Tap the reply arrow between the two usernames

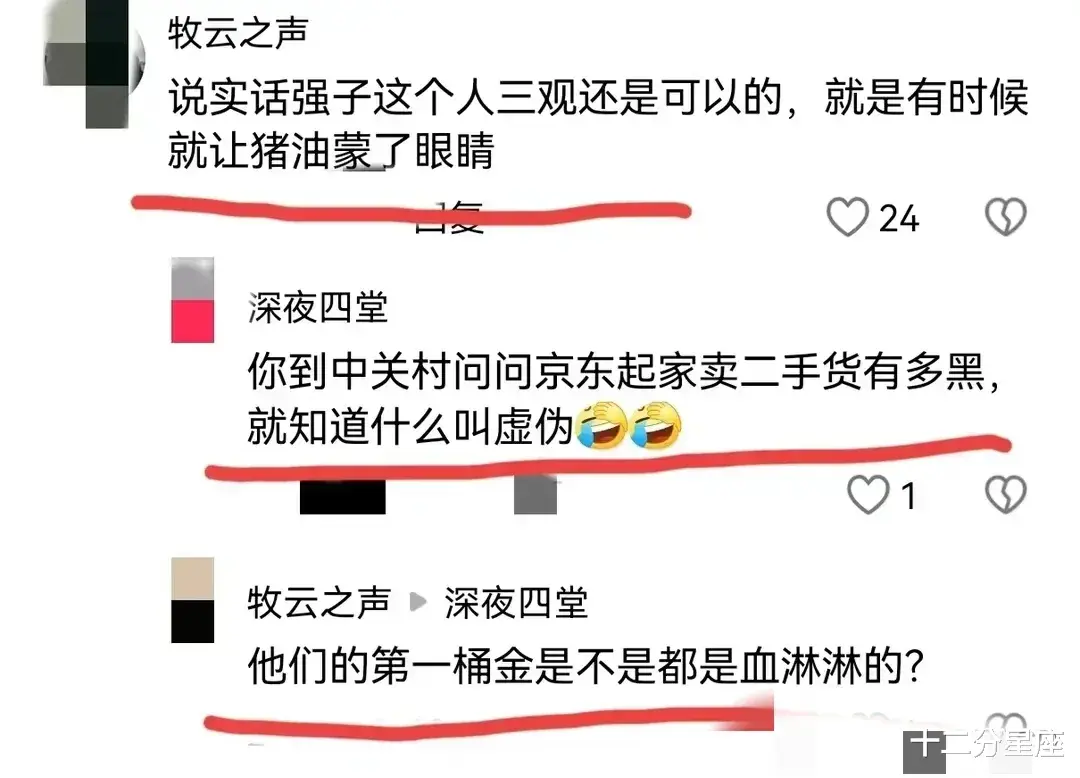(417, 602)
